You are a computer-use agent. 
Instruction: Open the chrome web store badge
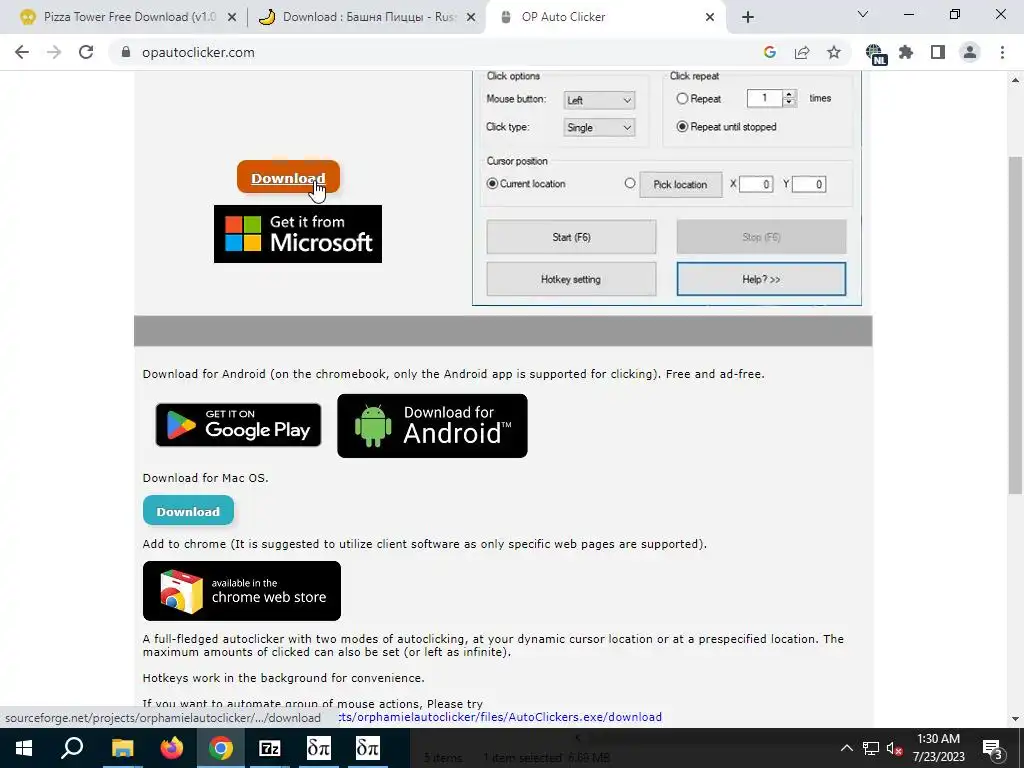tap(242, 591)
